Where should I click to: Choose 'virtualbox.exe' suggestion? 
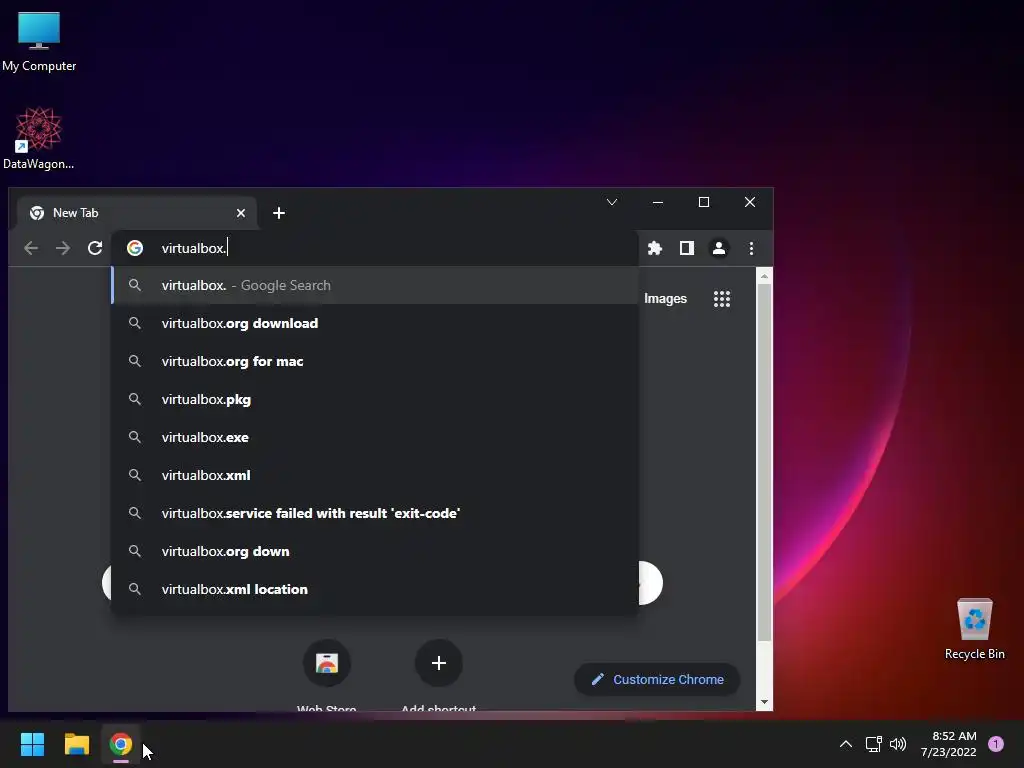pos(375,437)
